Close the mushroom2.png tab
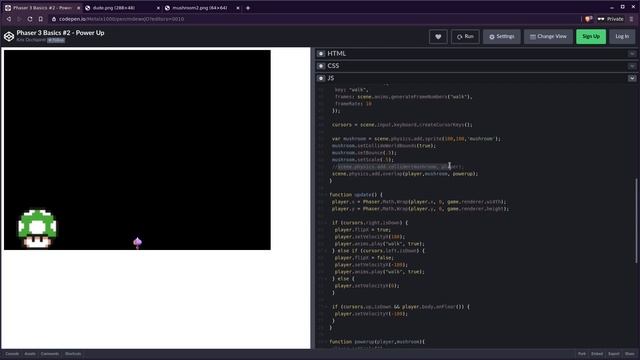This screenshot has width=640, height=360. [238, 8]
